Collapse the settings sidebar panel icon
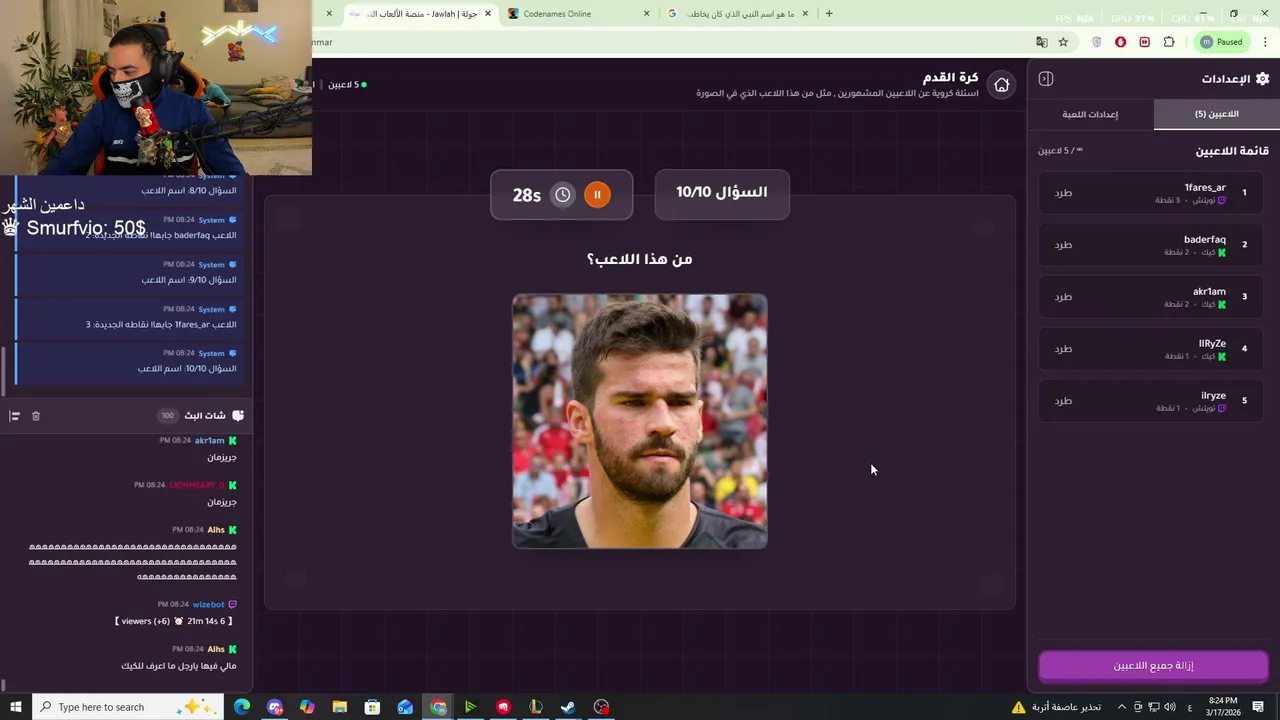The width and height of the screenshot is (1280, 720). click(x=1046, y=79)
